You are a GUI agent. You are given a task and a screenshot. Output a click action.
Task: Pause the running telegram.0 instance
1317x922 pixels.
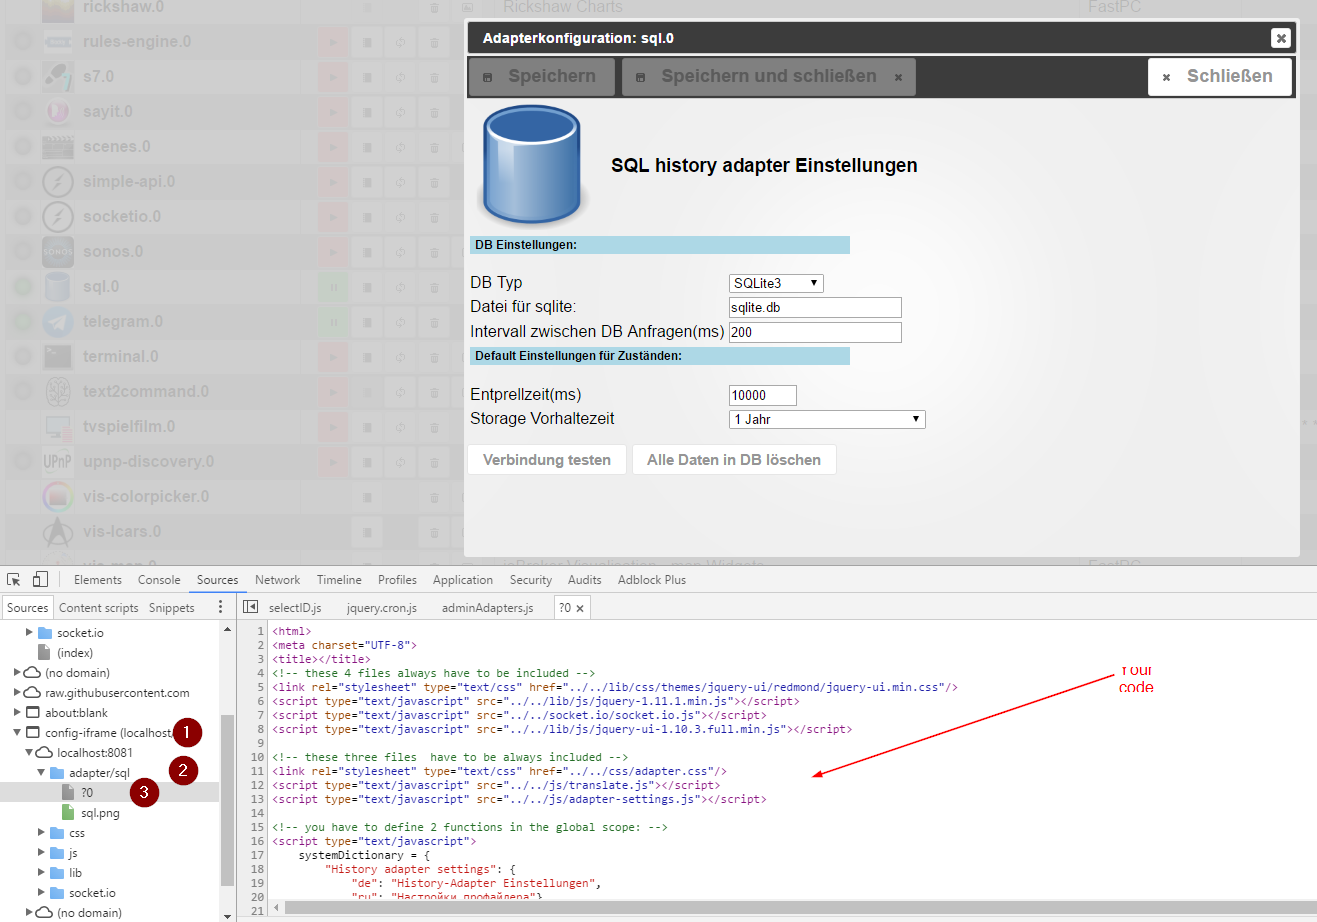click(333, 322)
